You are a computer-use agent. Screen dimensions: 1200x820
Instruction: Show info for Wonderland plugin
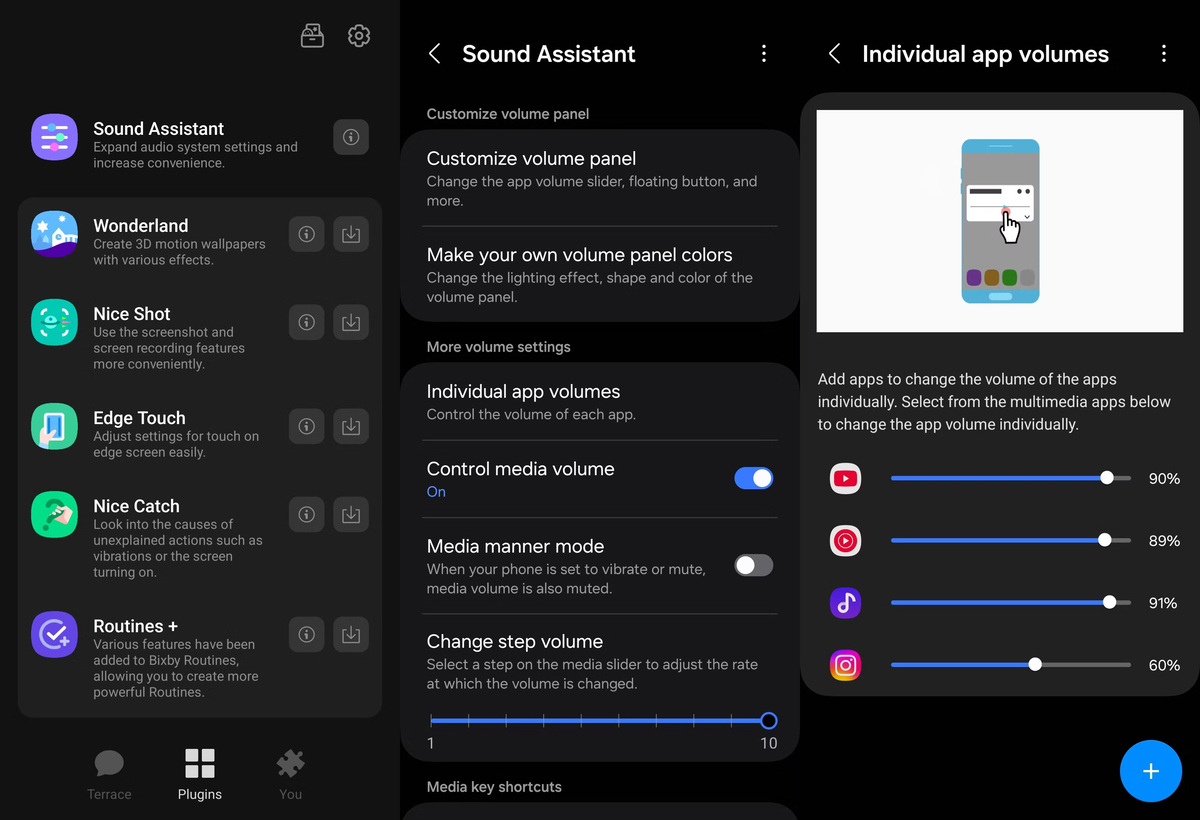307,234
